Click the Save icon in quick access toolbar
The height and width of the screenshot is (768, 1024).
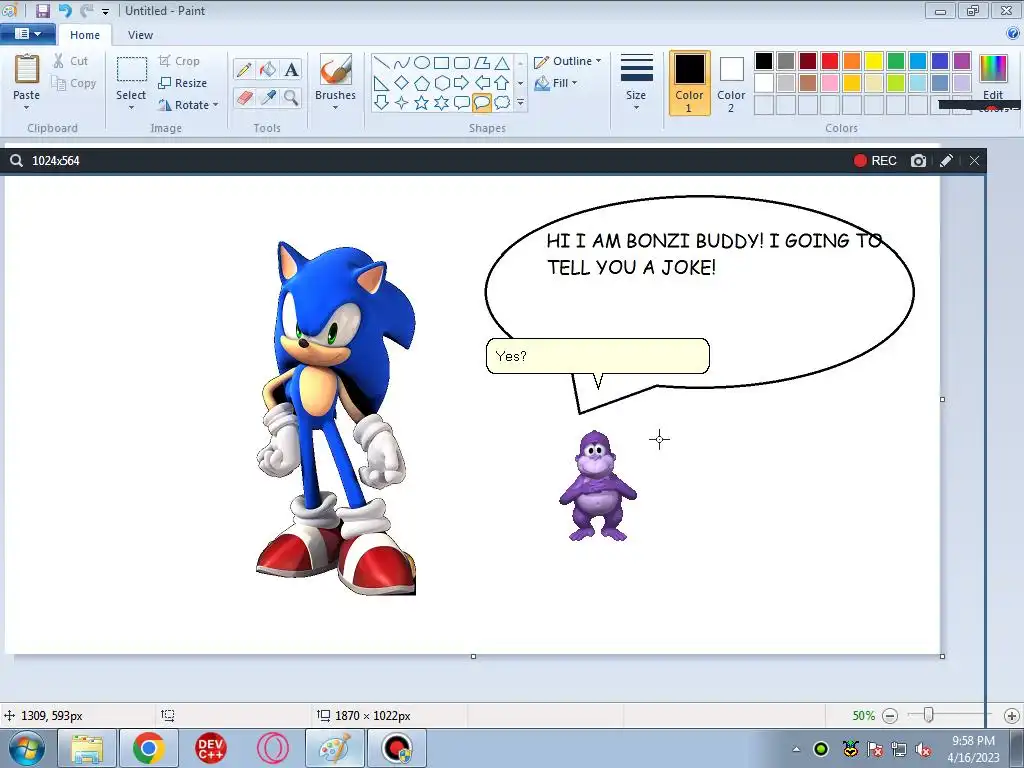(x=42, y=10)
